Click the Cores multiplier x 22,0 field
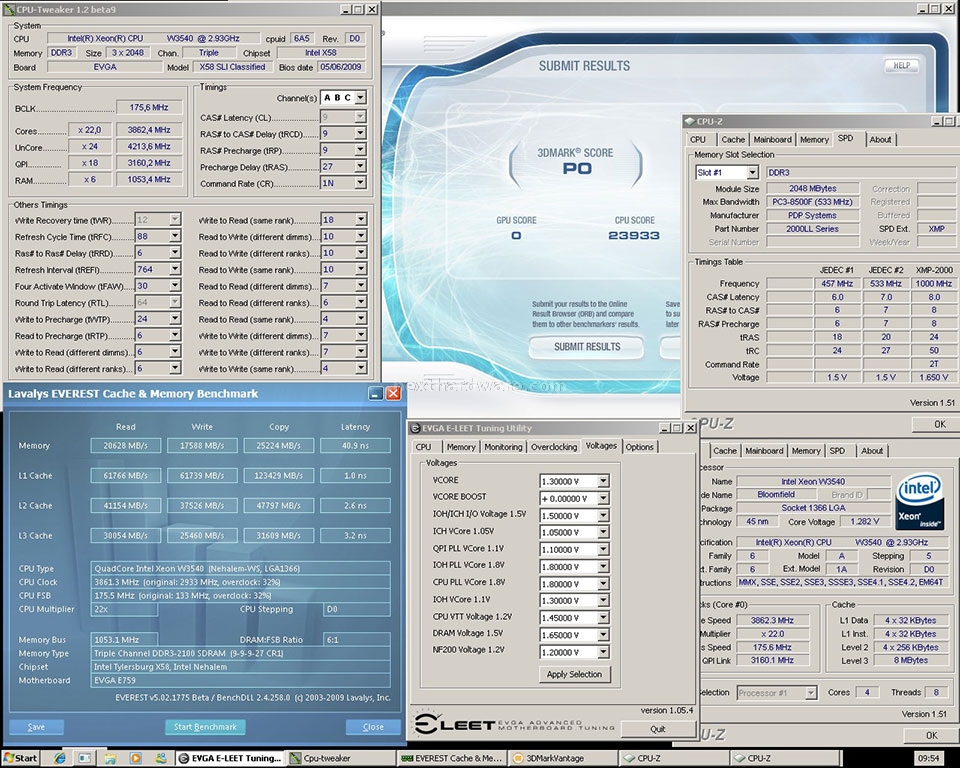The height and width of the screenshot is (768, 960). pyautogui.click(x=89, y=130)
